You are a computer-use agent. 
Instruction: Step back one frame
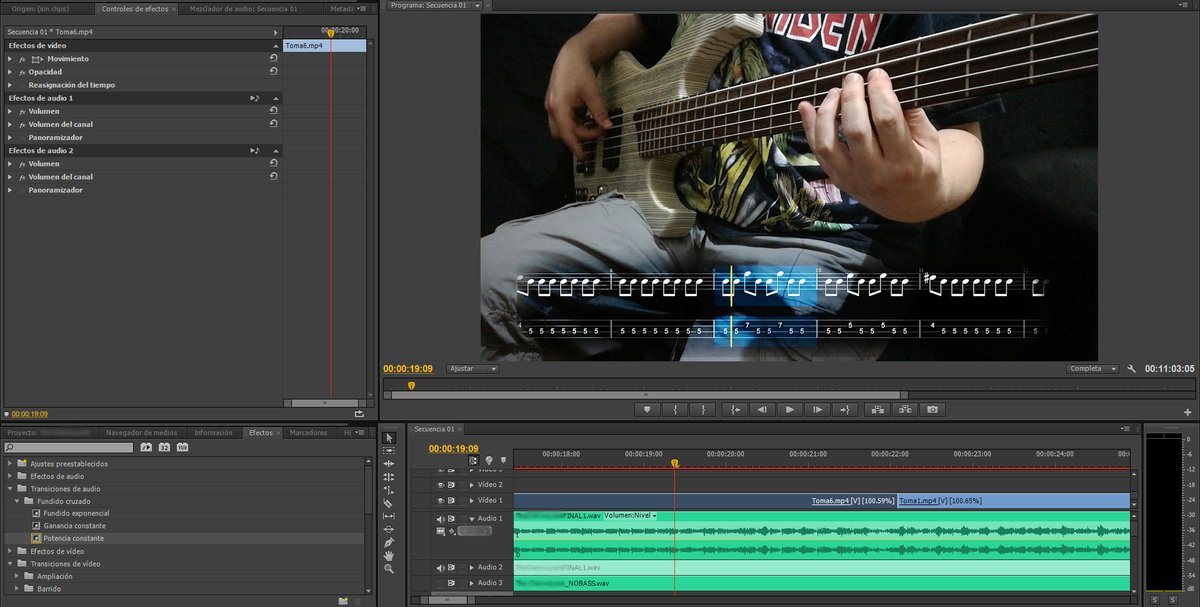[x=762, y=409]
